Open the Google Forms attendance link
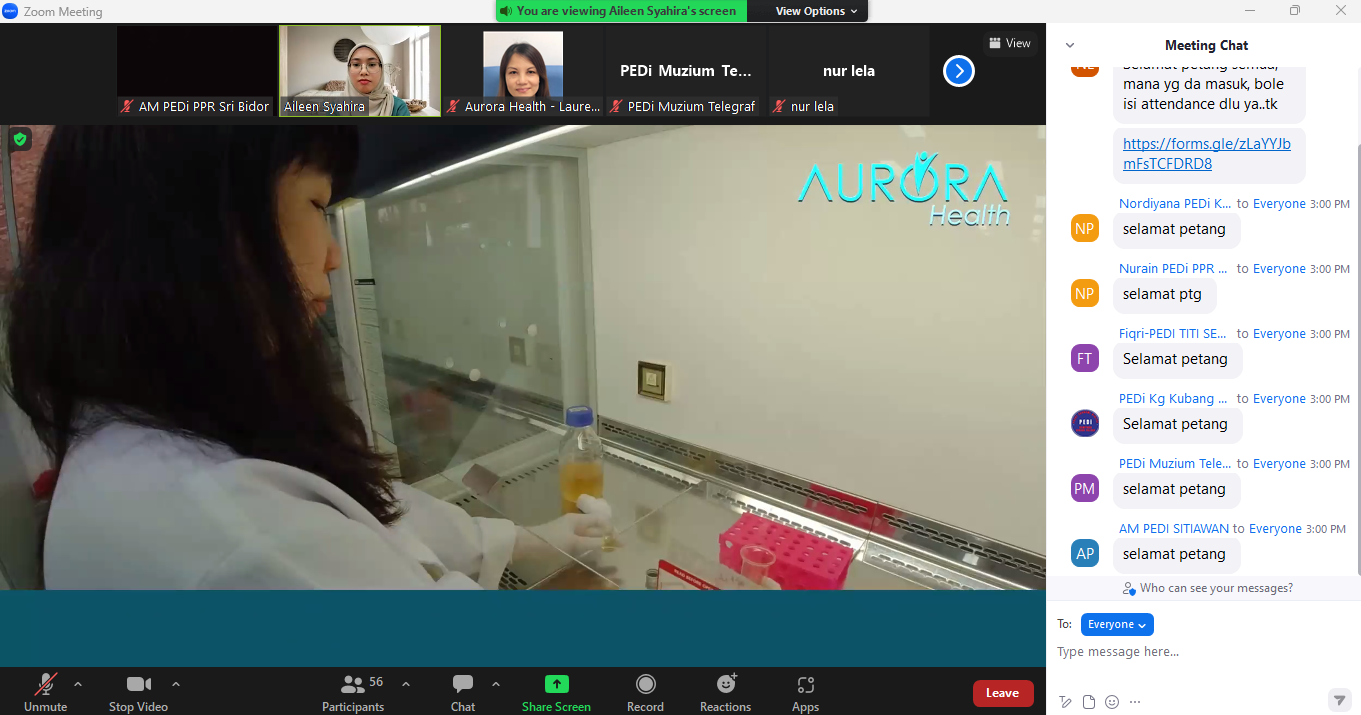 coord(1207,154)
